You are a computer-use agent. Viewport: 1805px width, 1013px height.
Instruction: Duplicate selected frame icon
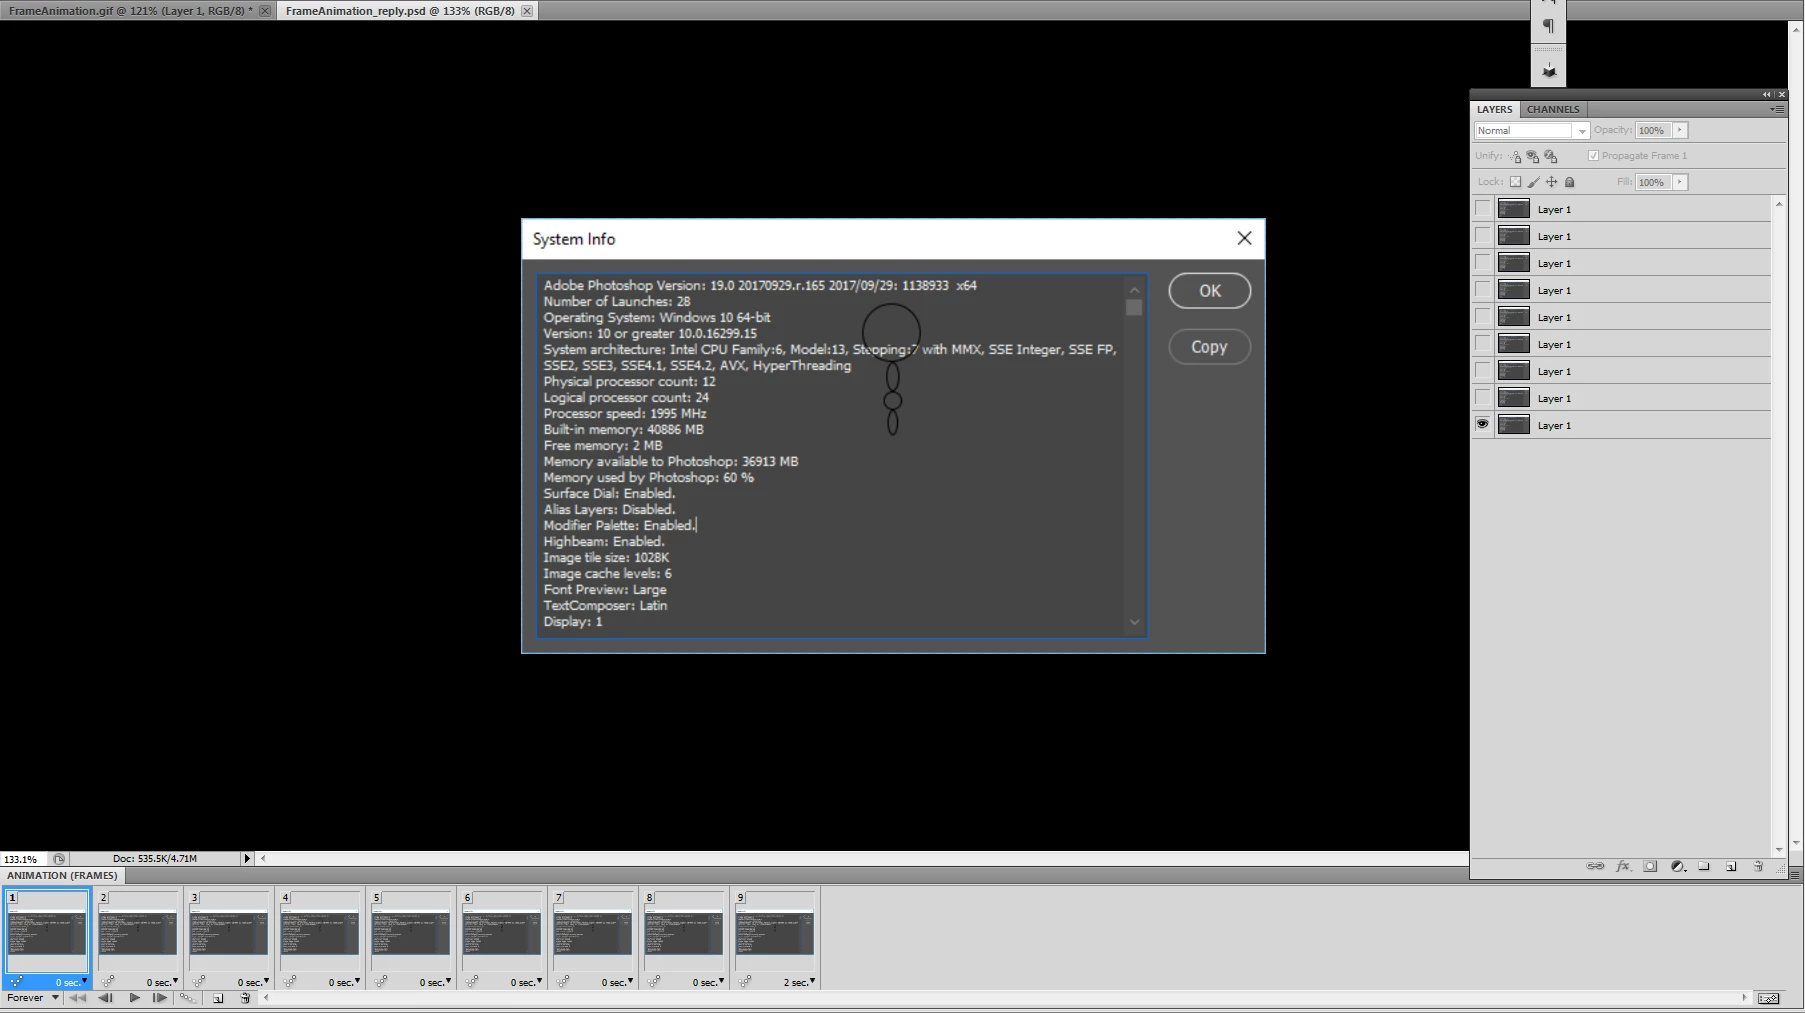click(218, 998)
